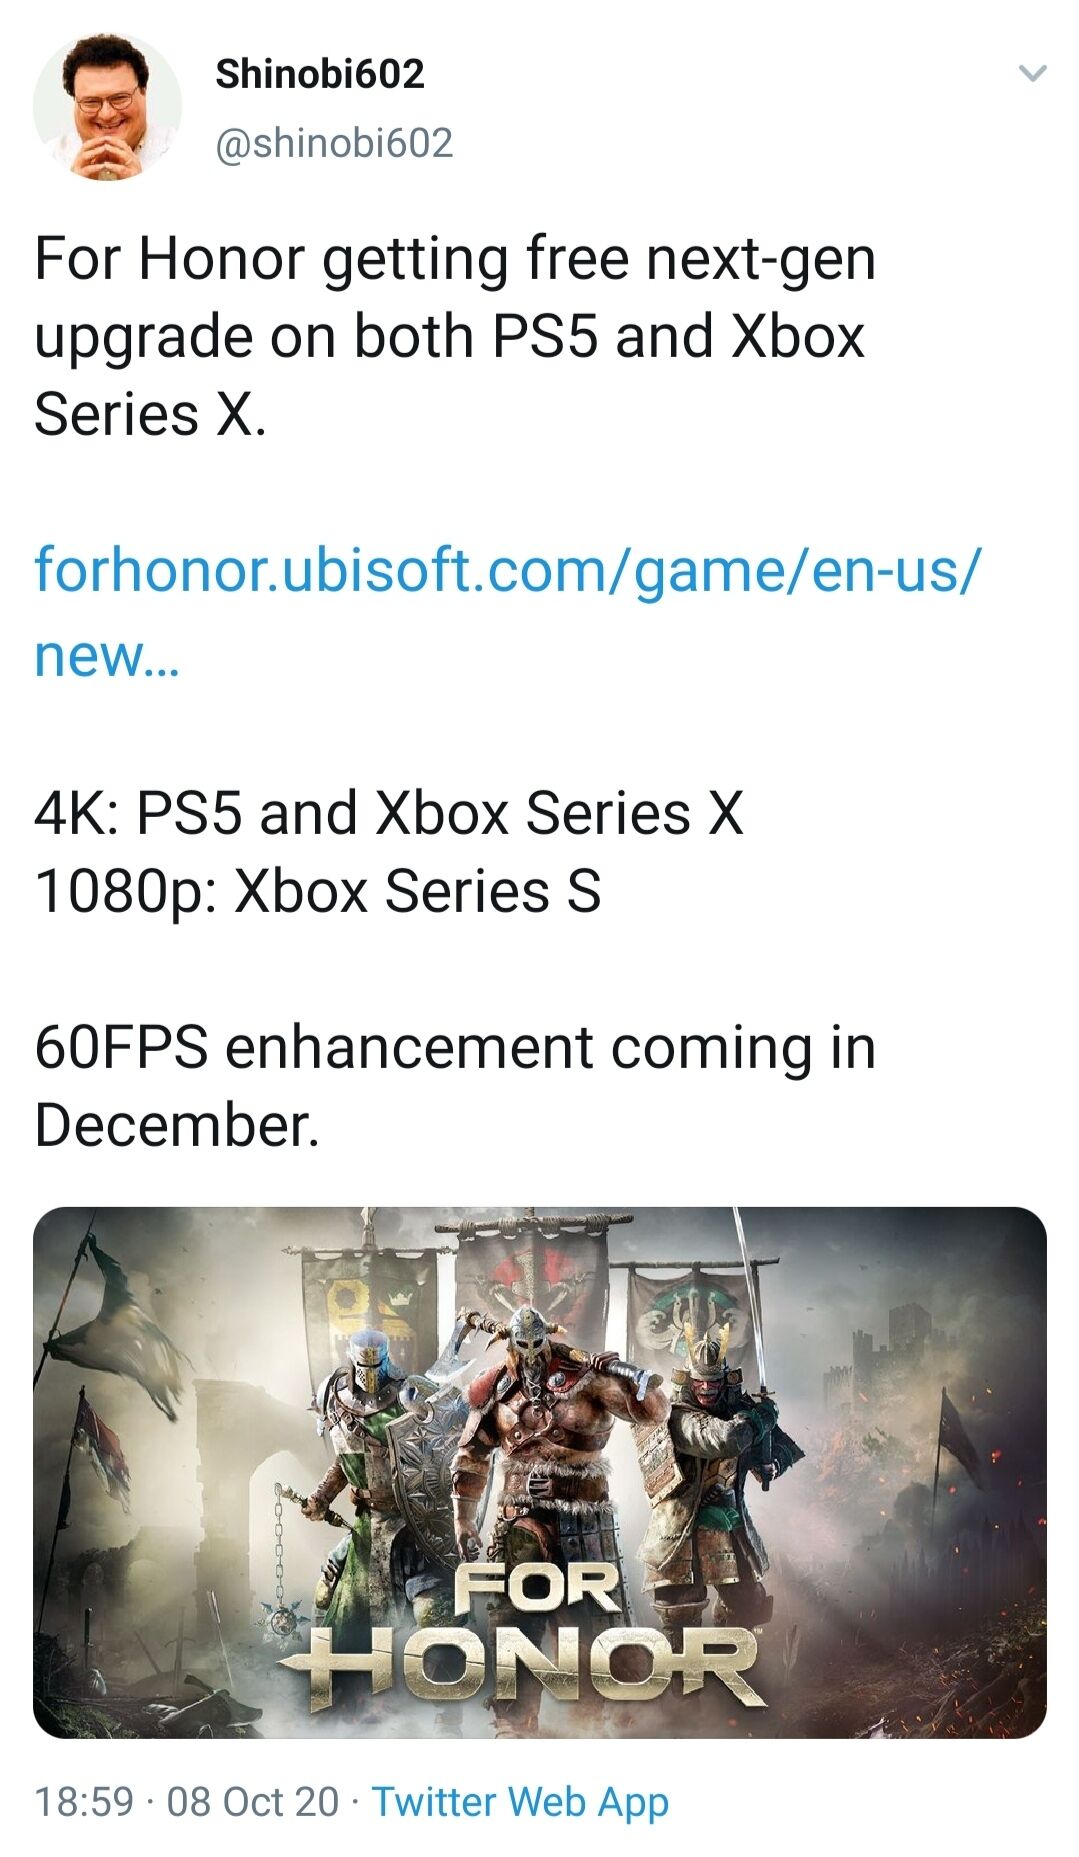Expand the tweet options chevron

tap(1032, 73)
